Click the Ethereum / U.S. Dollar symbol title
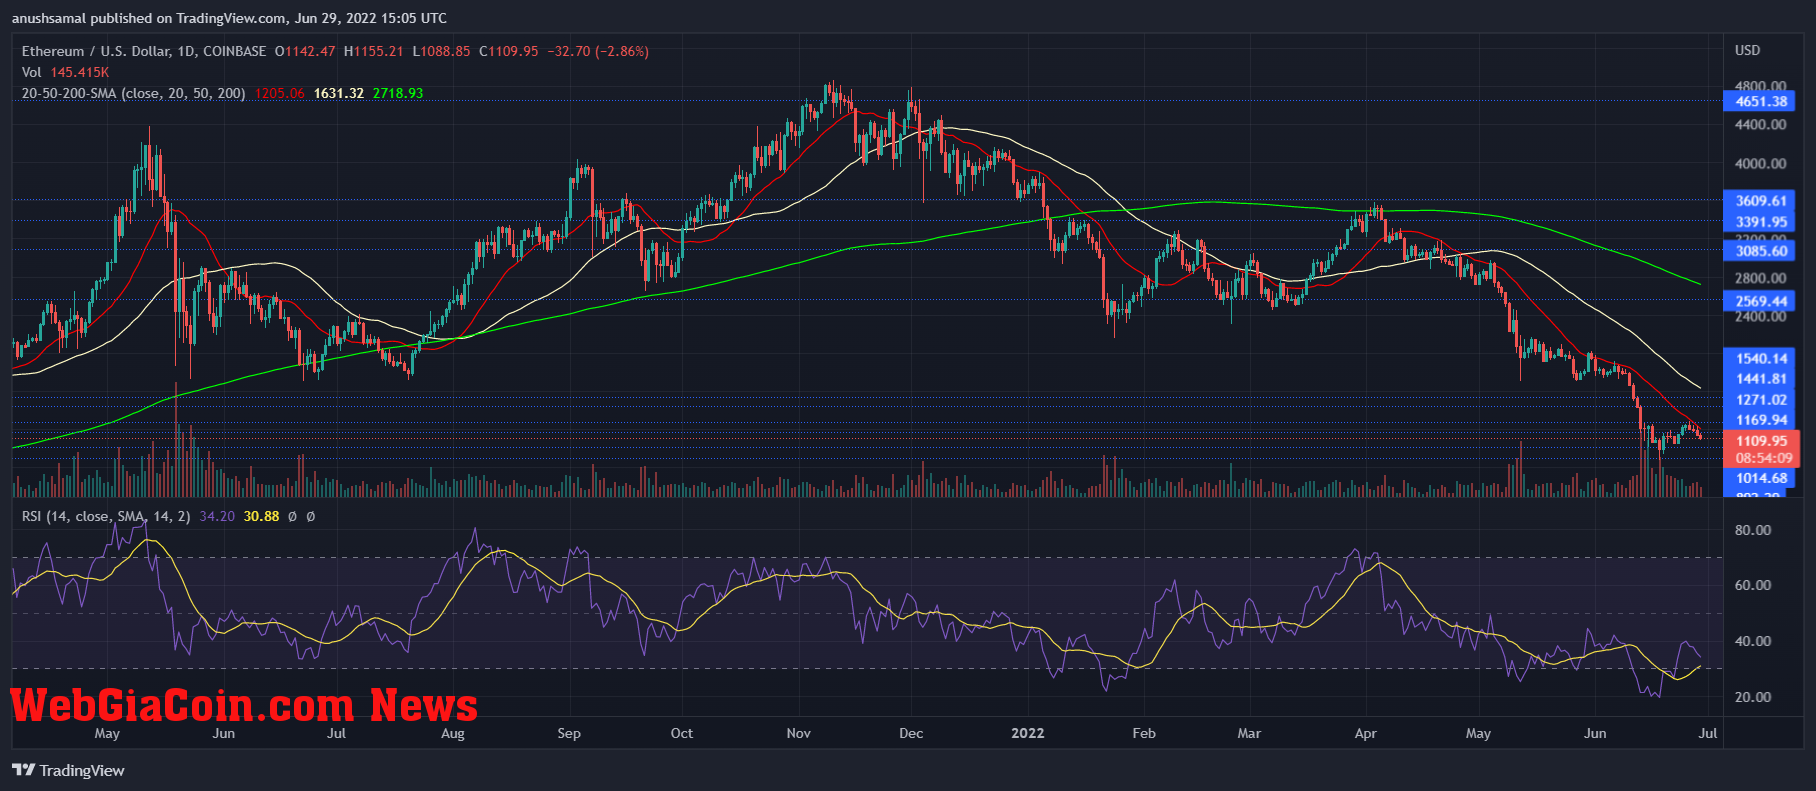Image resolution: width=1816 pixels, height=791 pixels. click(x=144, y=51)
